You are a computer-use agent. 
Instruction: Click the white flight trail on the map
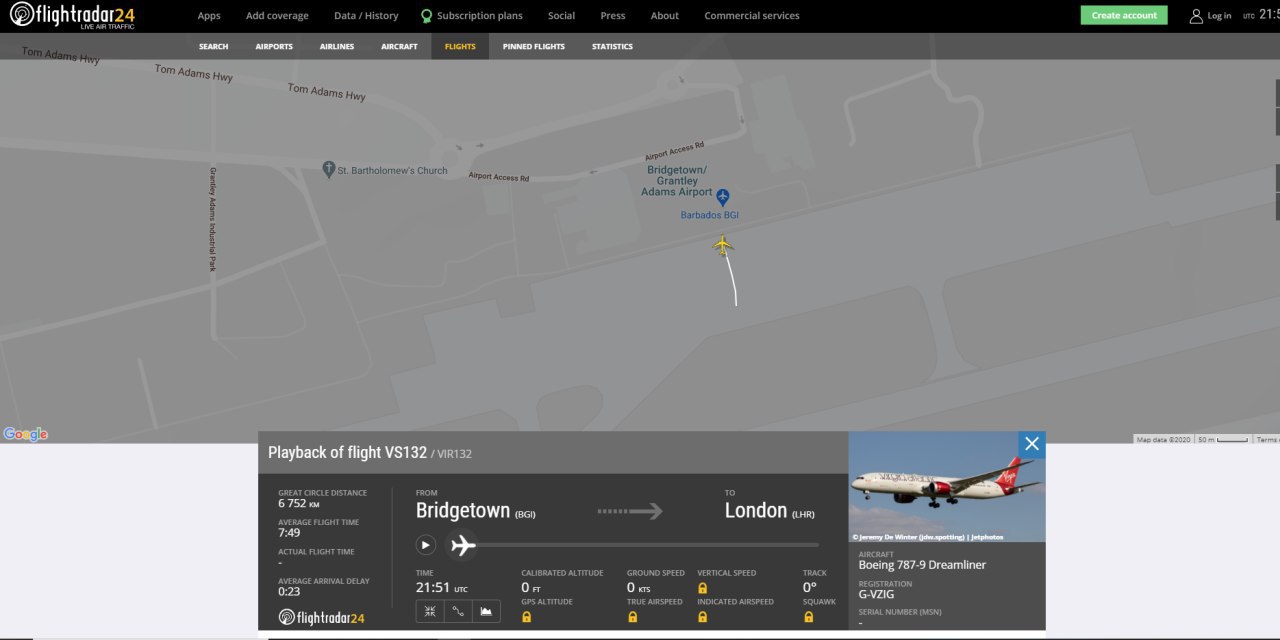coord(731,280)
